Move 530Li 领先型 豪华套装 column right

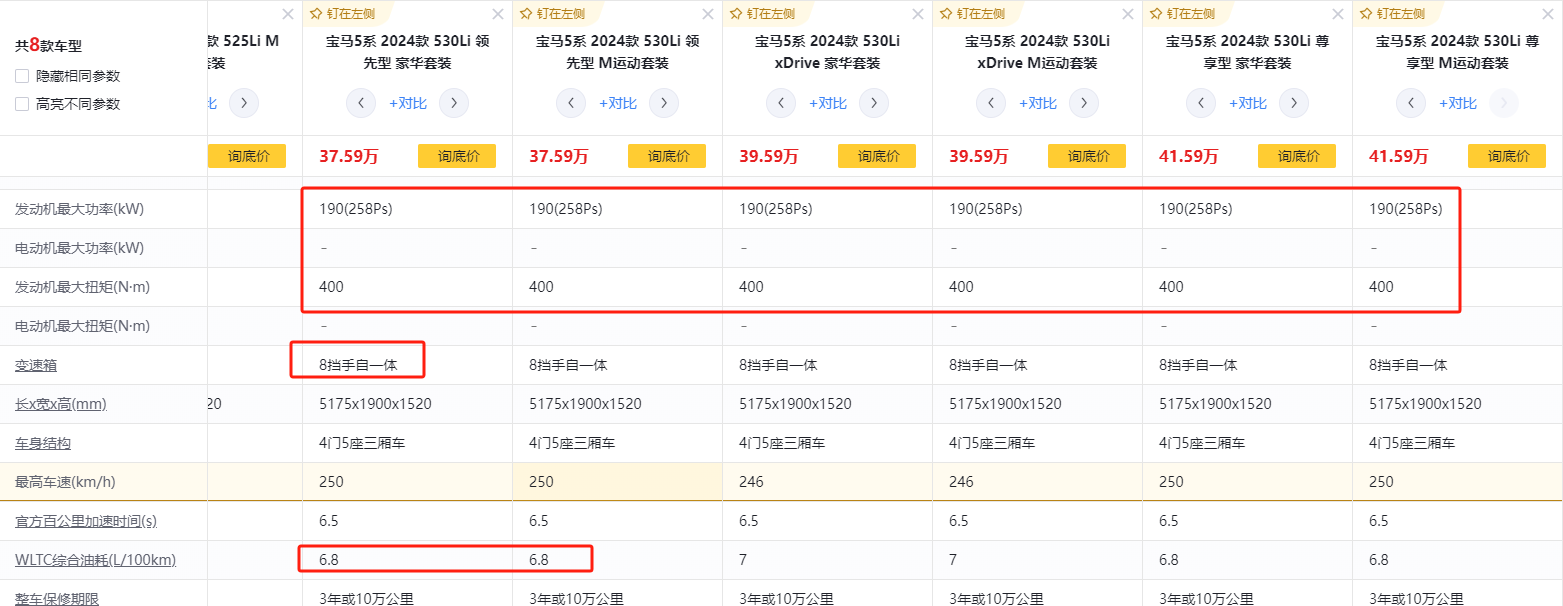pos(454,103)
